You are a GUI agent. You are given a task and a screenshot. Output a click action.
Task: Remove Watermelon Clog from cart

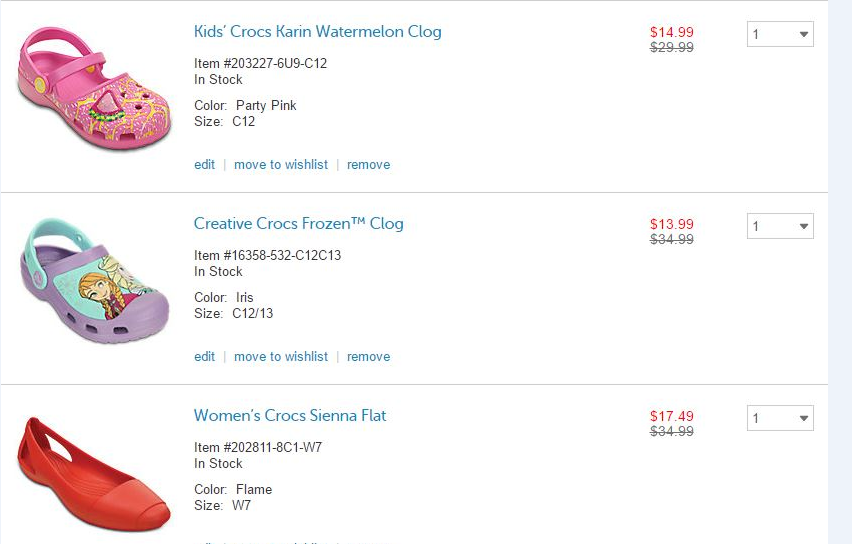coord(368,165)
